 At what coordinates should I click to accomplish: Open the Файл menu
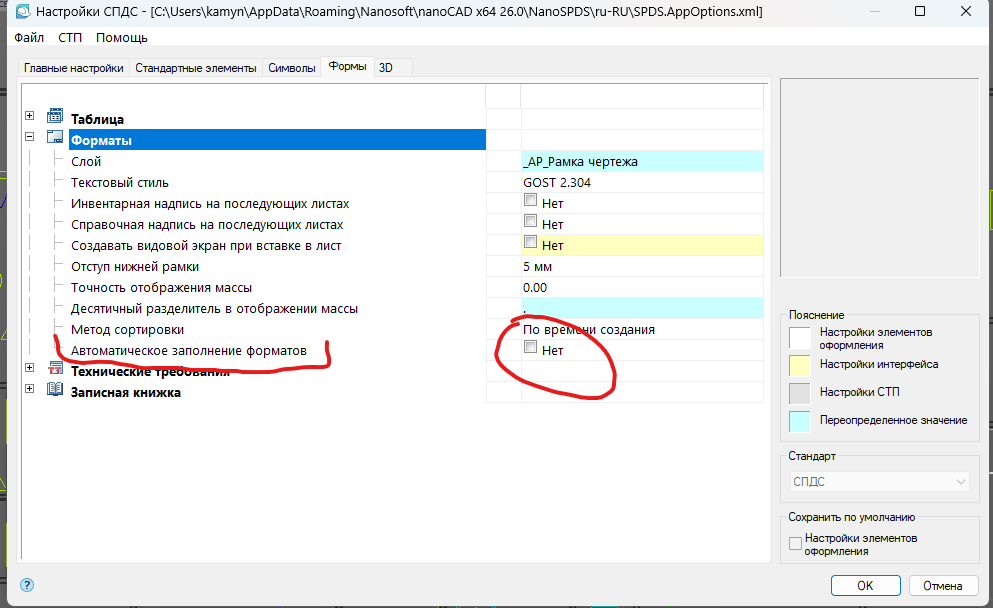click(29, 37)
